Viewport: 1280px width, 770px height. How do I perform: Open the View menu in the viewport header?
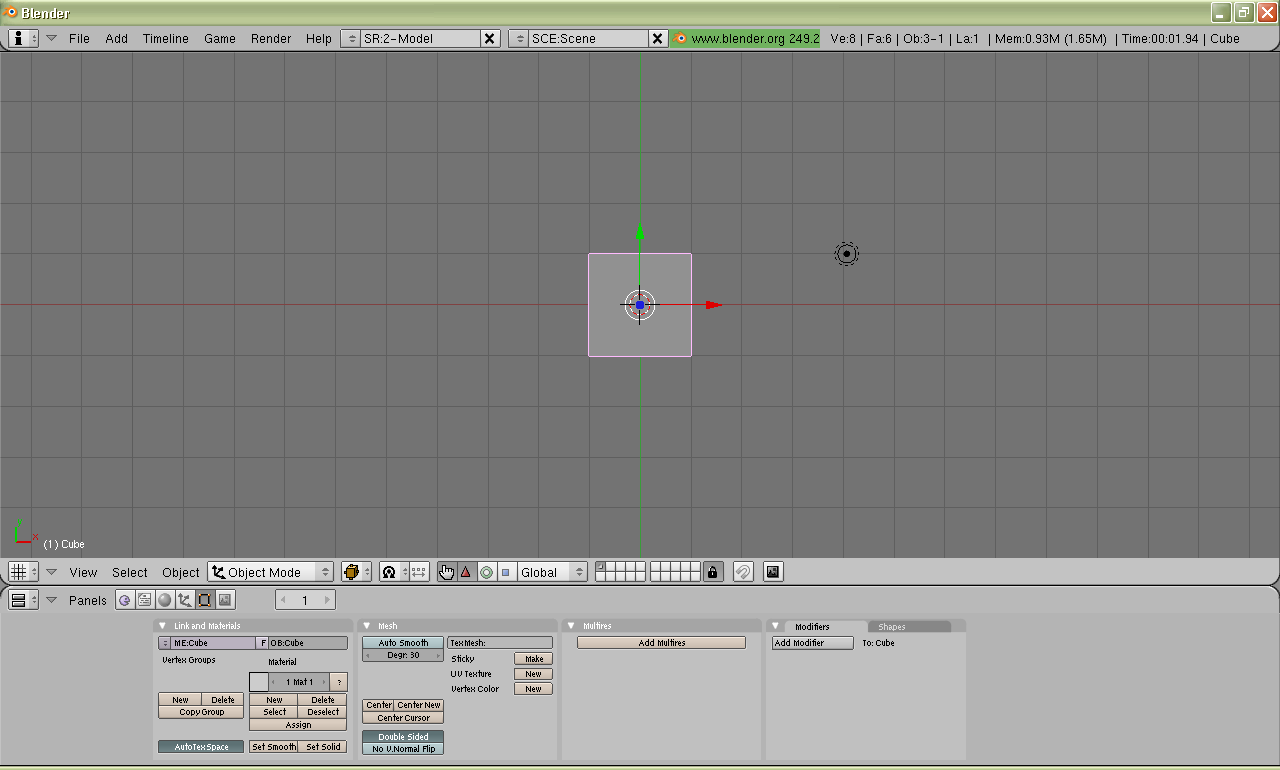[x=83, y=572]
